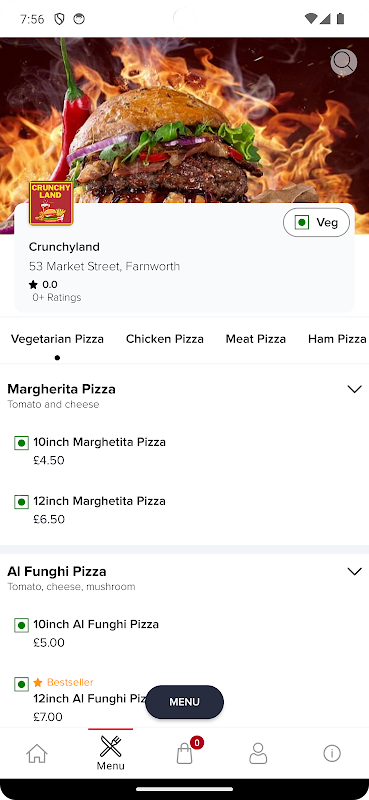Switch to the Chicken Pizza tab
The image size is (369, 800).
(x=165, y=339)
